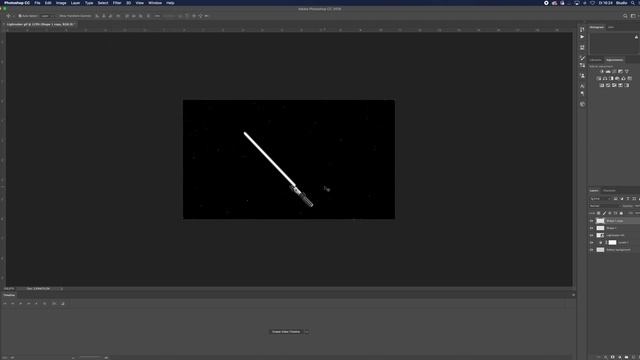This screenshot has height=360, width=640.
Task: Open the Auto-Select Layer dropdown
Action: (x=47, y=16)
